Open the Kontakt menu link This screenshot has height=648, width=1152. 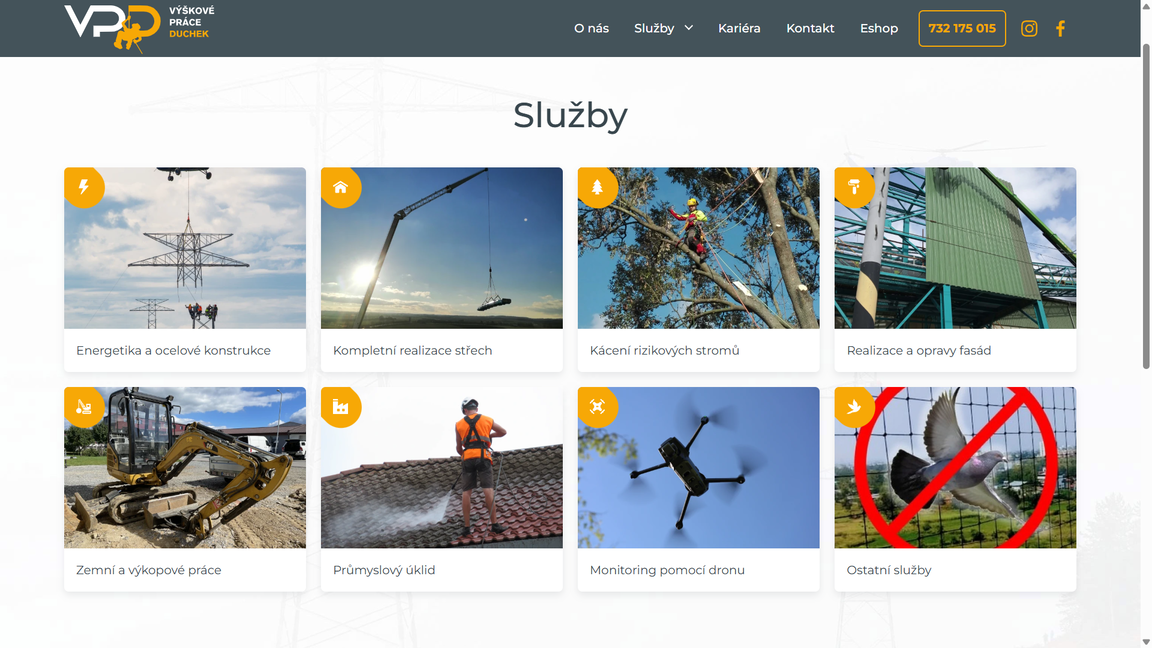tap(810, 28)
